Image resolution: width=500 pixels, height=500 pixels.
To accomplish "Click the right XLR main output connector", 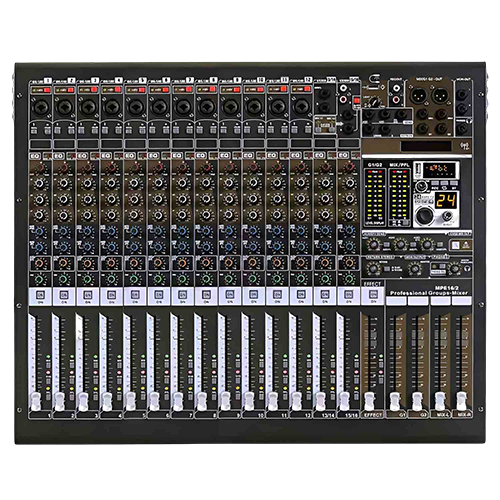I will pyautogui.click(x=441, y=95).
